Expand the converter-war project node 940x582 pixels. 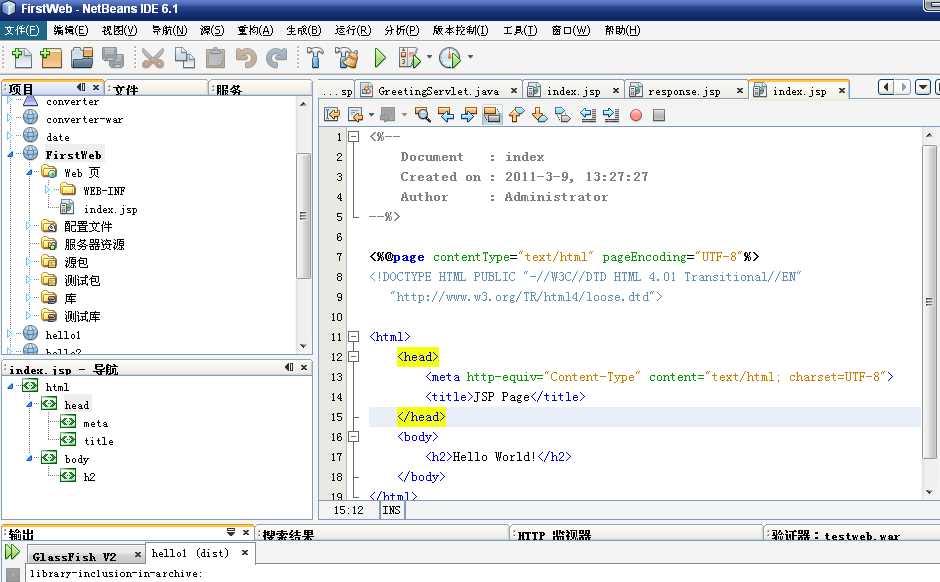(10, 119)
